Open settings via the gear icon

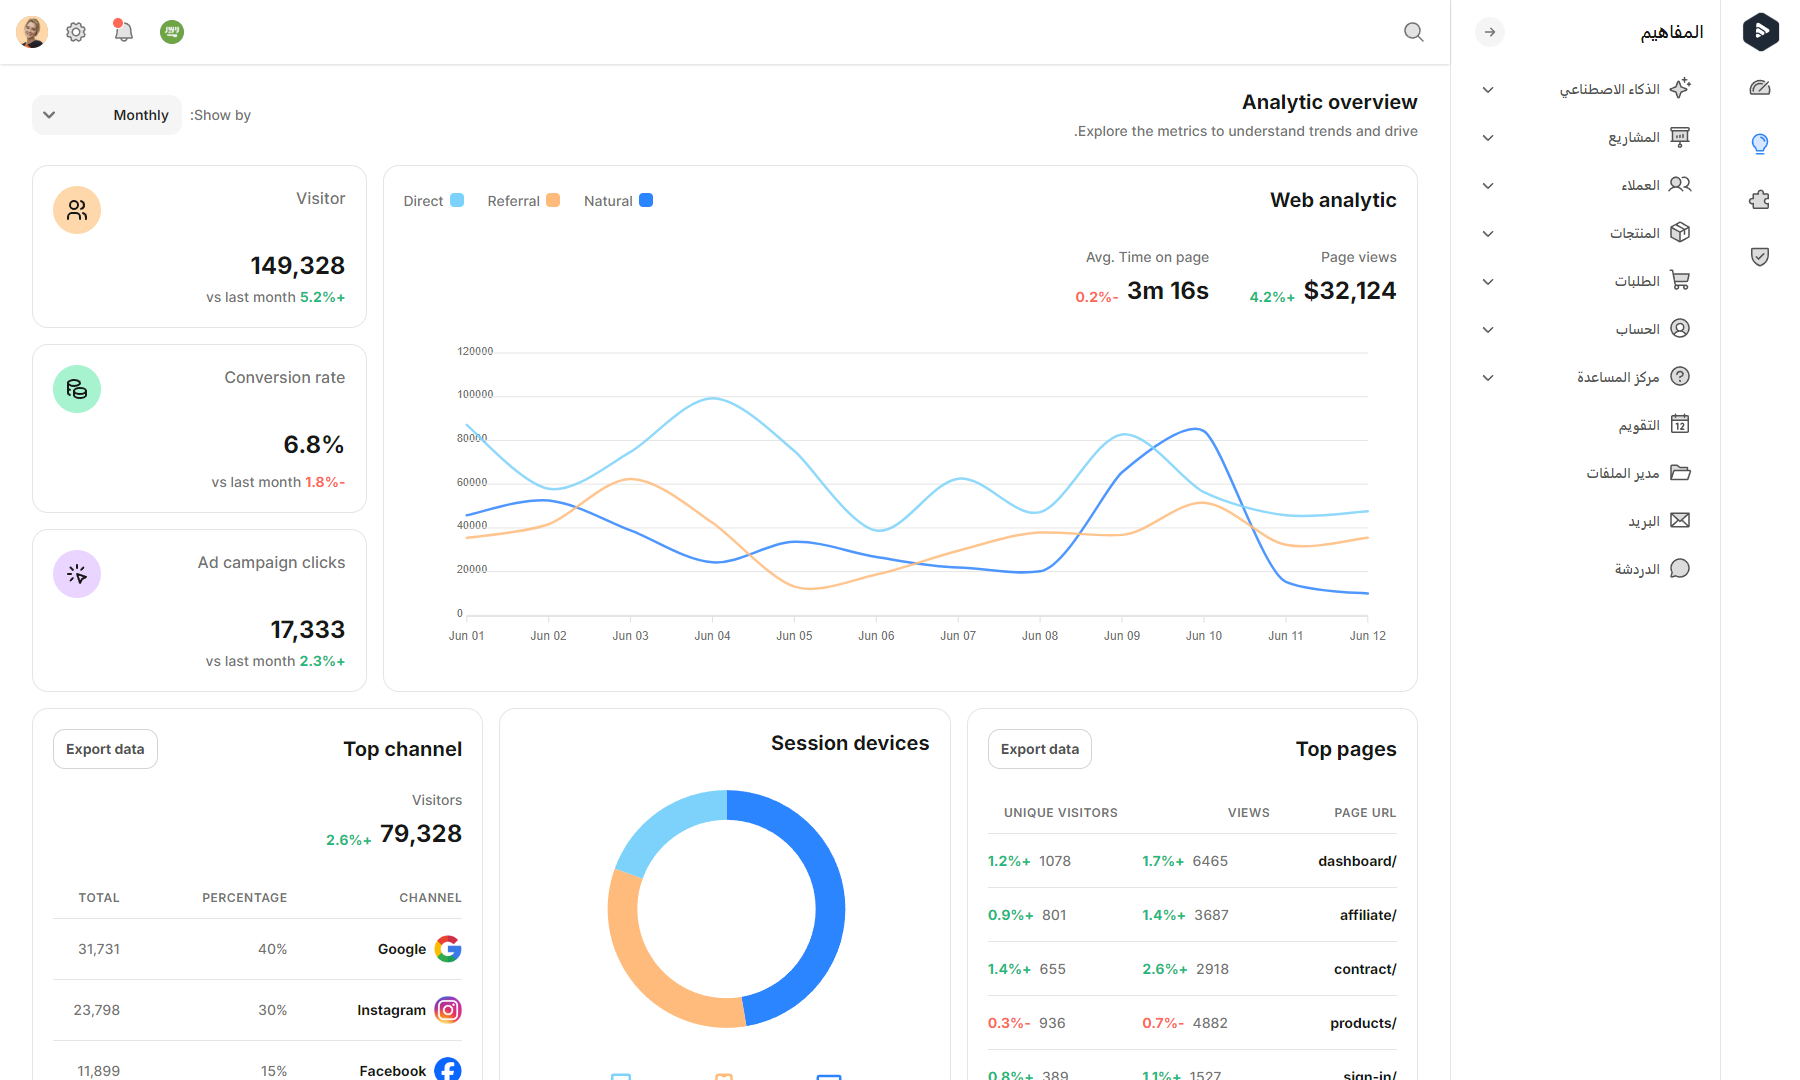pyautogui.click(x=76, y=32)
